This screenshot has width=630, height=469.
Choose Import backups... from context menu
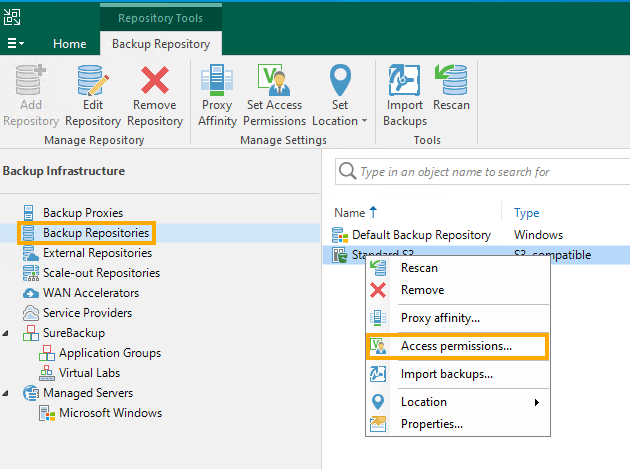click(457, 374)
